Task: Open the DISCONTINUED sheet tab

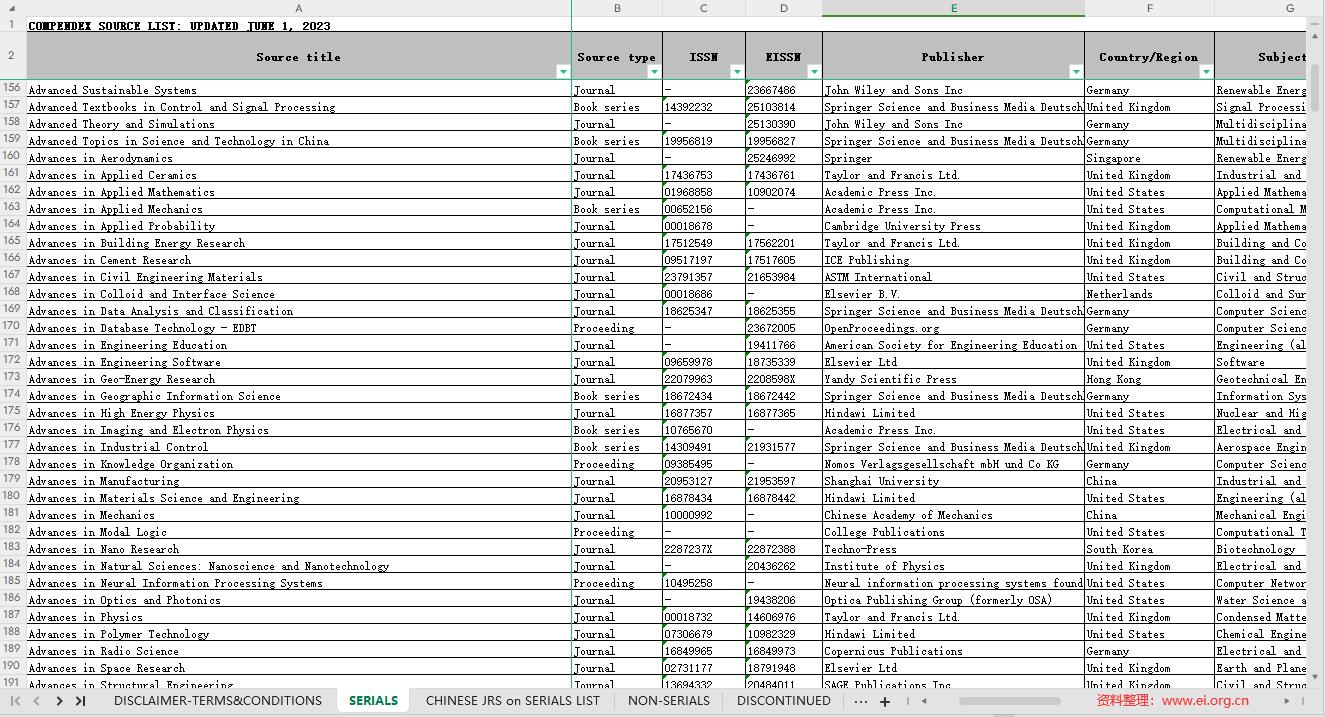Action: pos(784,701)
